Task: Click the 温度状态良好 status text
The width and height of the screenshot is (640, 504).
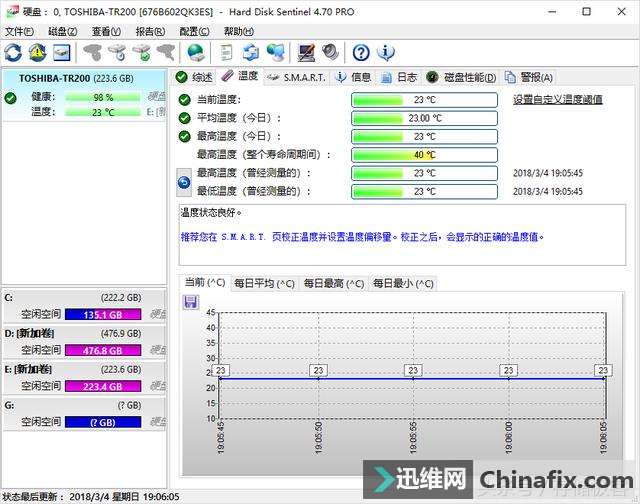Action: [211, 212]
